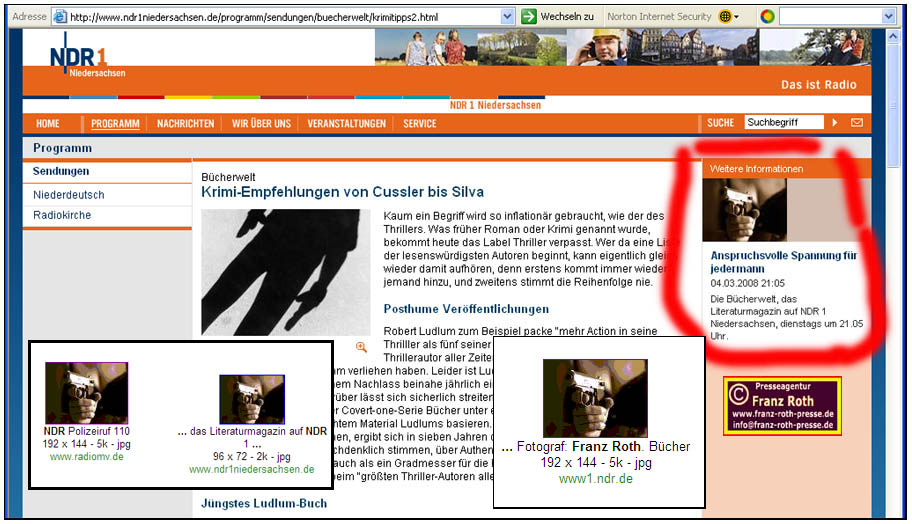Click the header landscape field photo
Screen dimensions: 912x524
click(x=521, y=48)
